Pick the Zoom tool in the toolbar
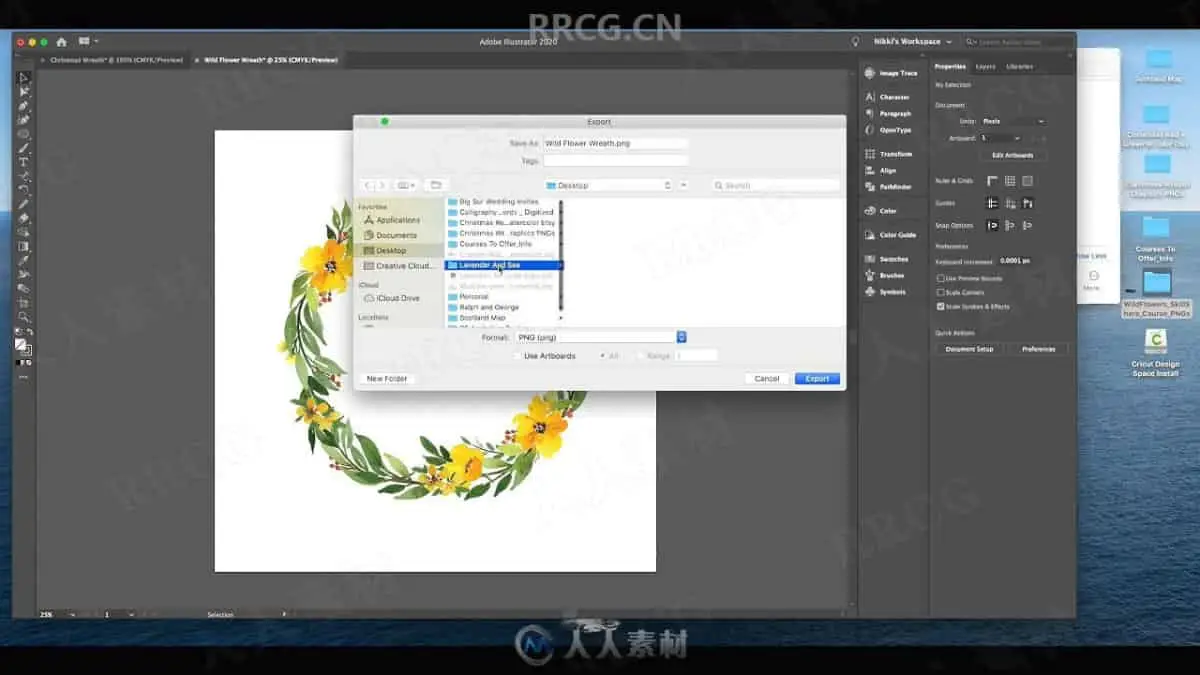This screenshot has height=675, width=1200. pyautogui.click(x=24, y=316)
